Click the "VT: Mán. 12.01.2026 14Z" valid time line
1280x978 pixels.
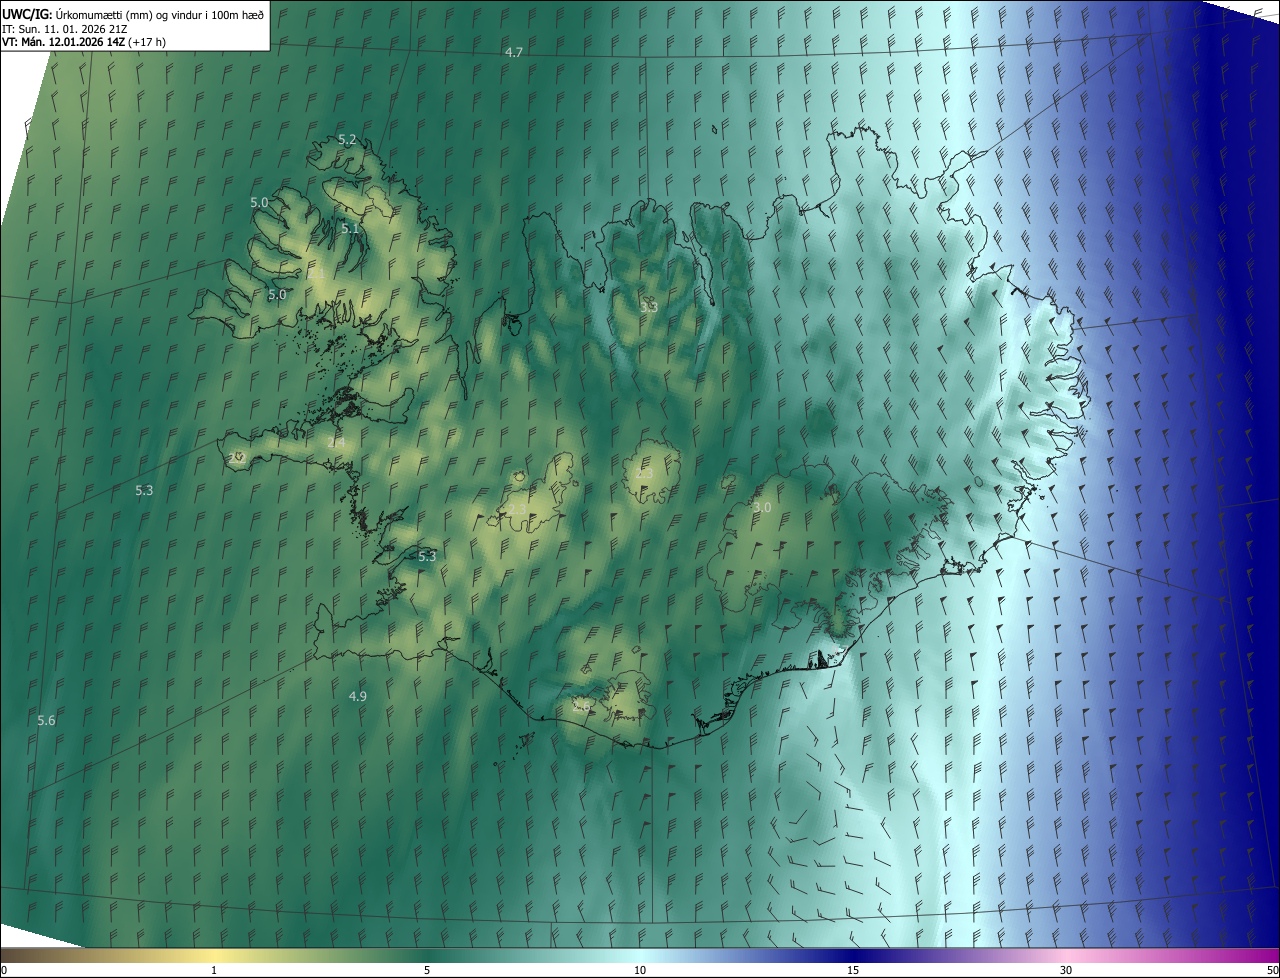tap(82, 42)
